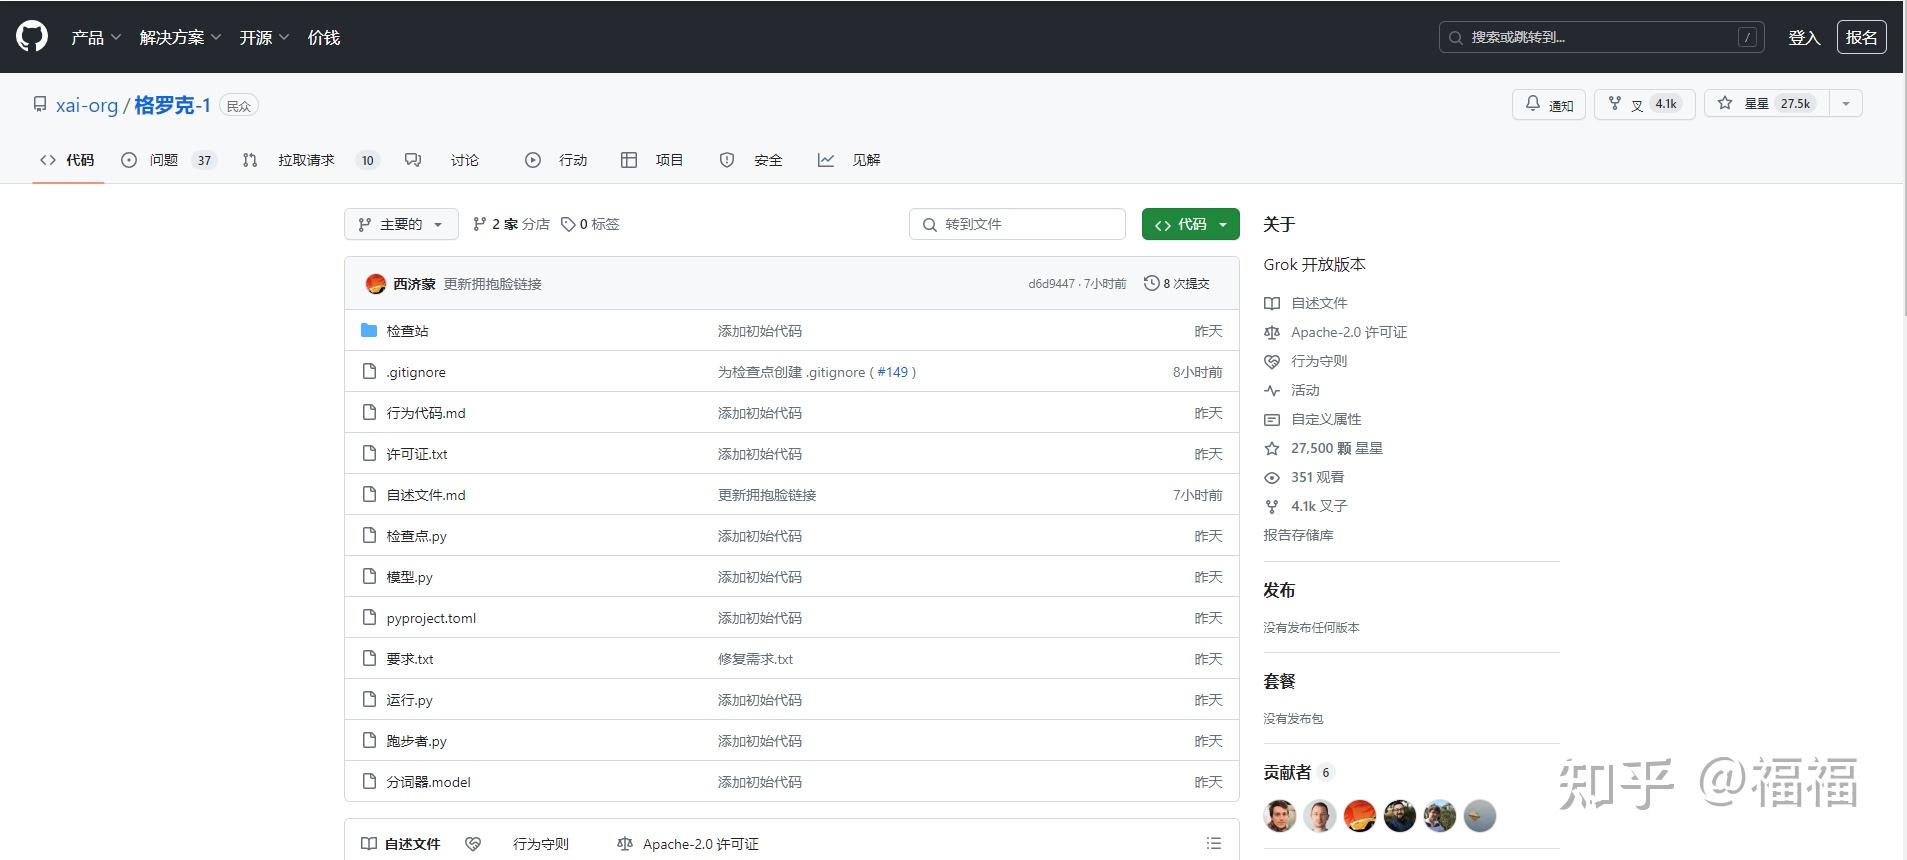Open the 见解 insights tab

tap(849, 160)
